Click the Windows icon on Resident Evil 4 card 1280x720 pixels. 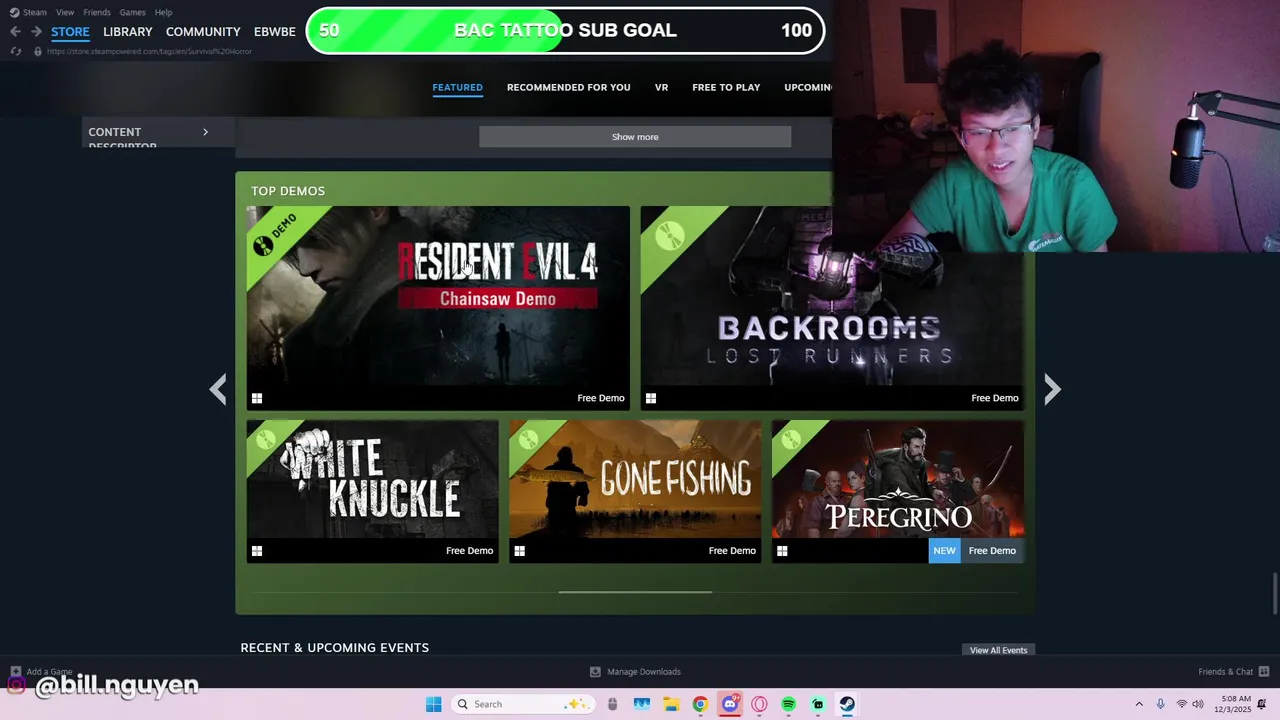(x=257, y=398)
